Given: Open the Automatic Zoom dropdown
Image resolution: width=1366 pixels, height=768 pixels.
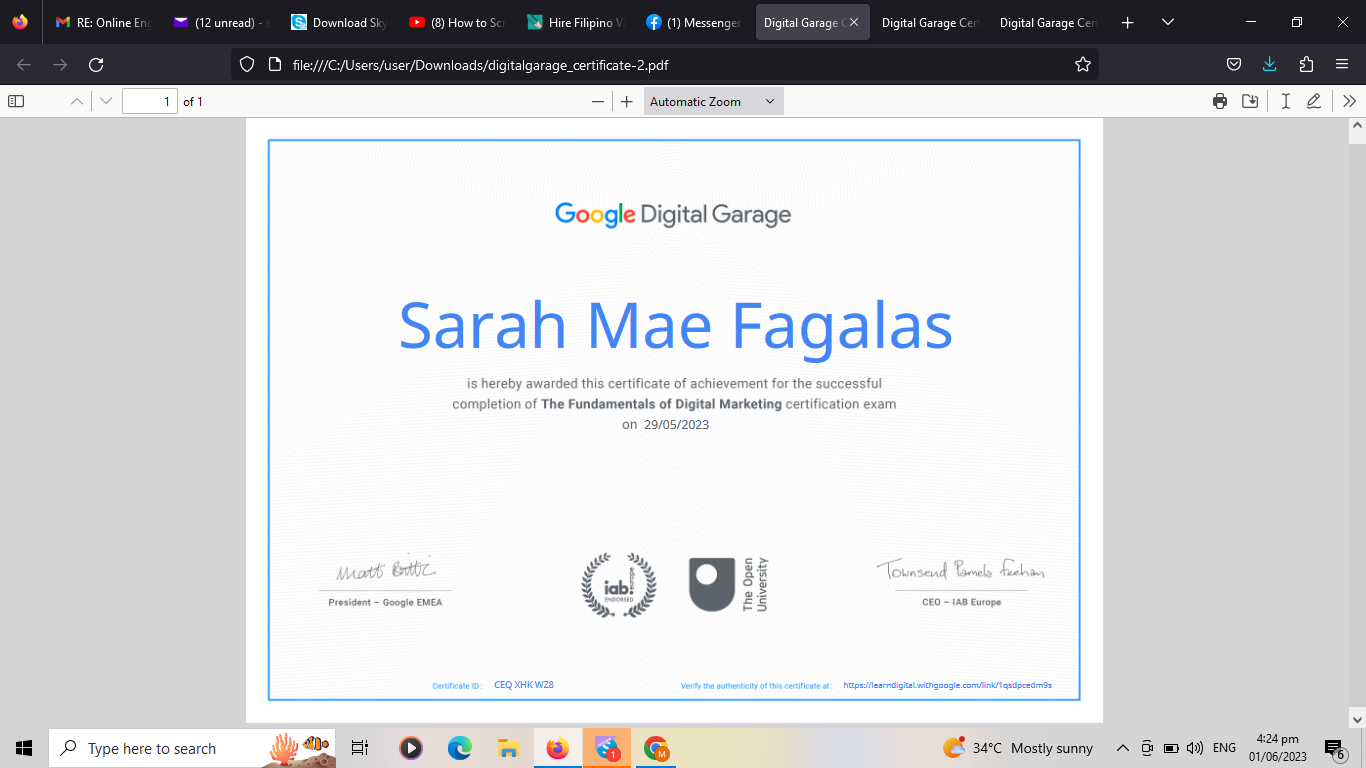Looking at the screenshot, I should 713,101.
